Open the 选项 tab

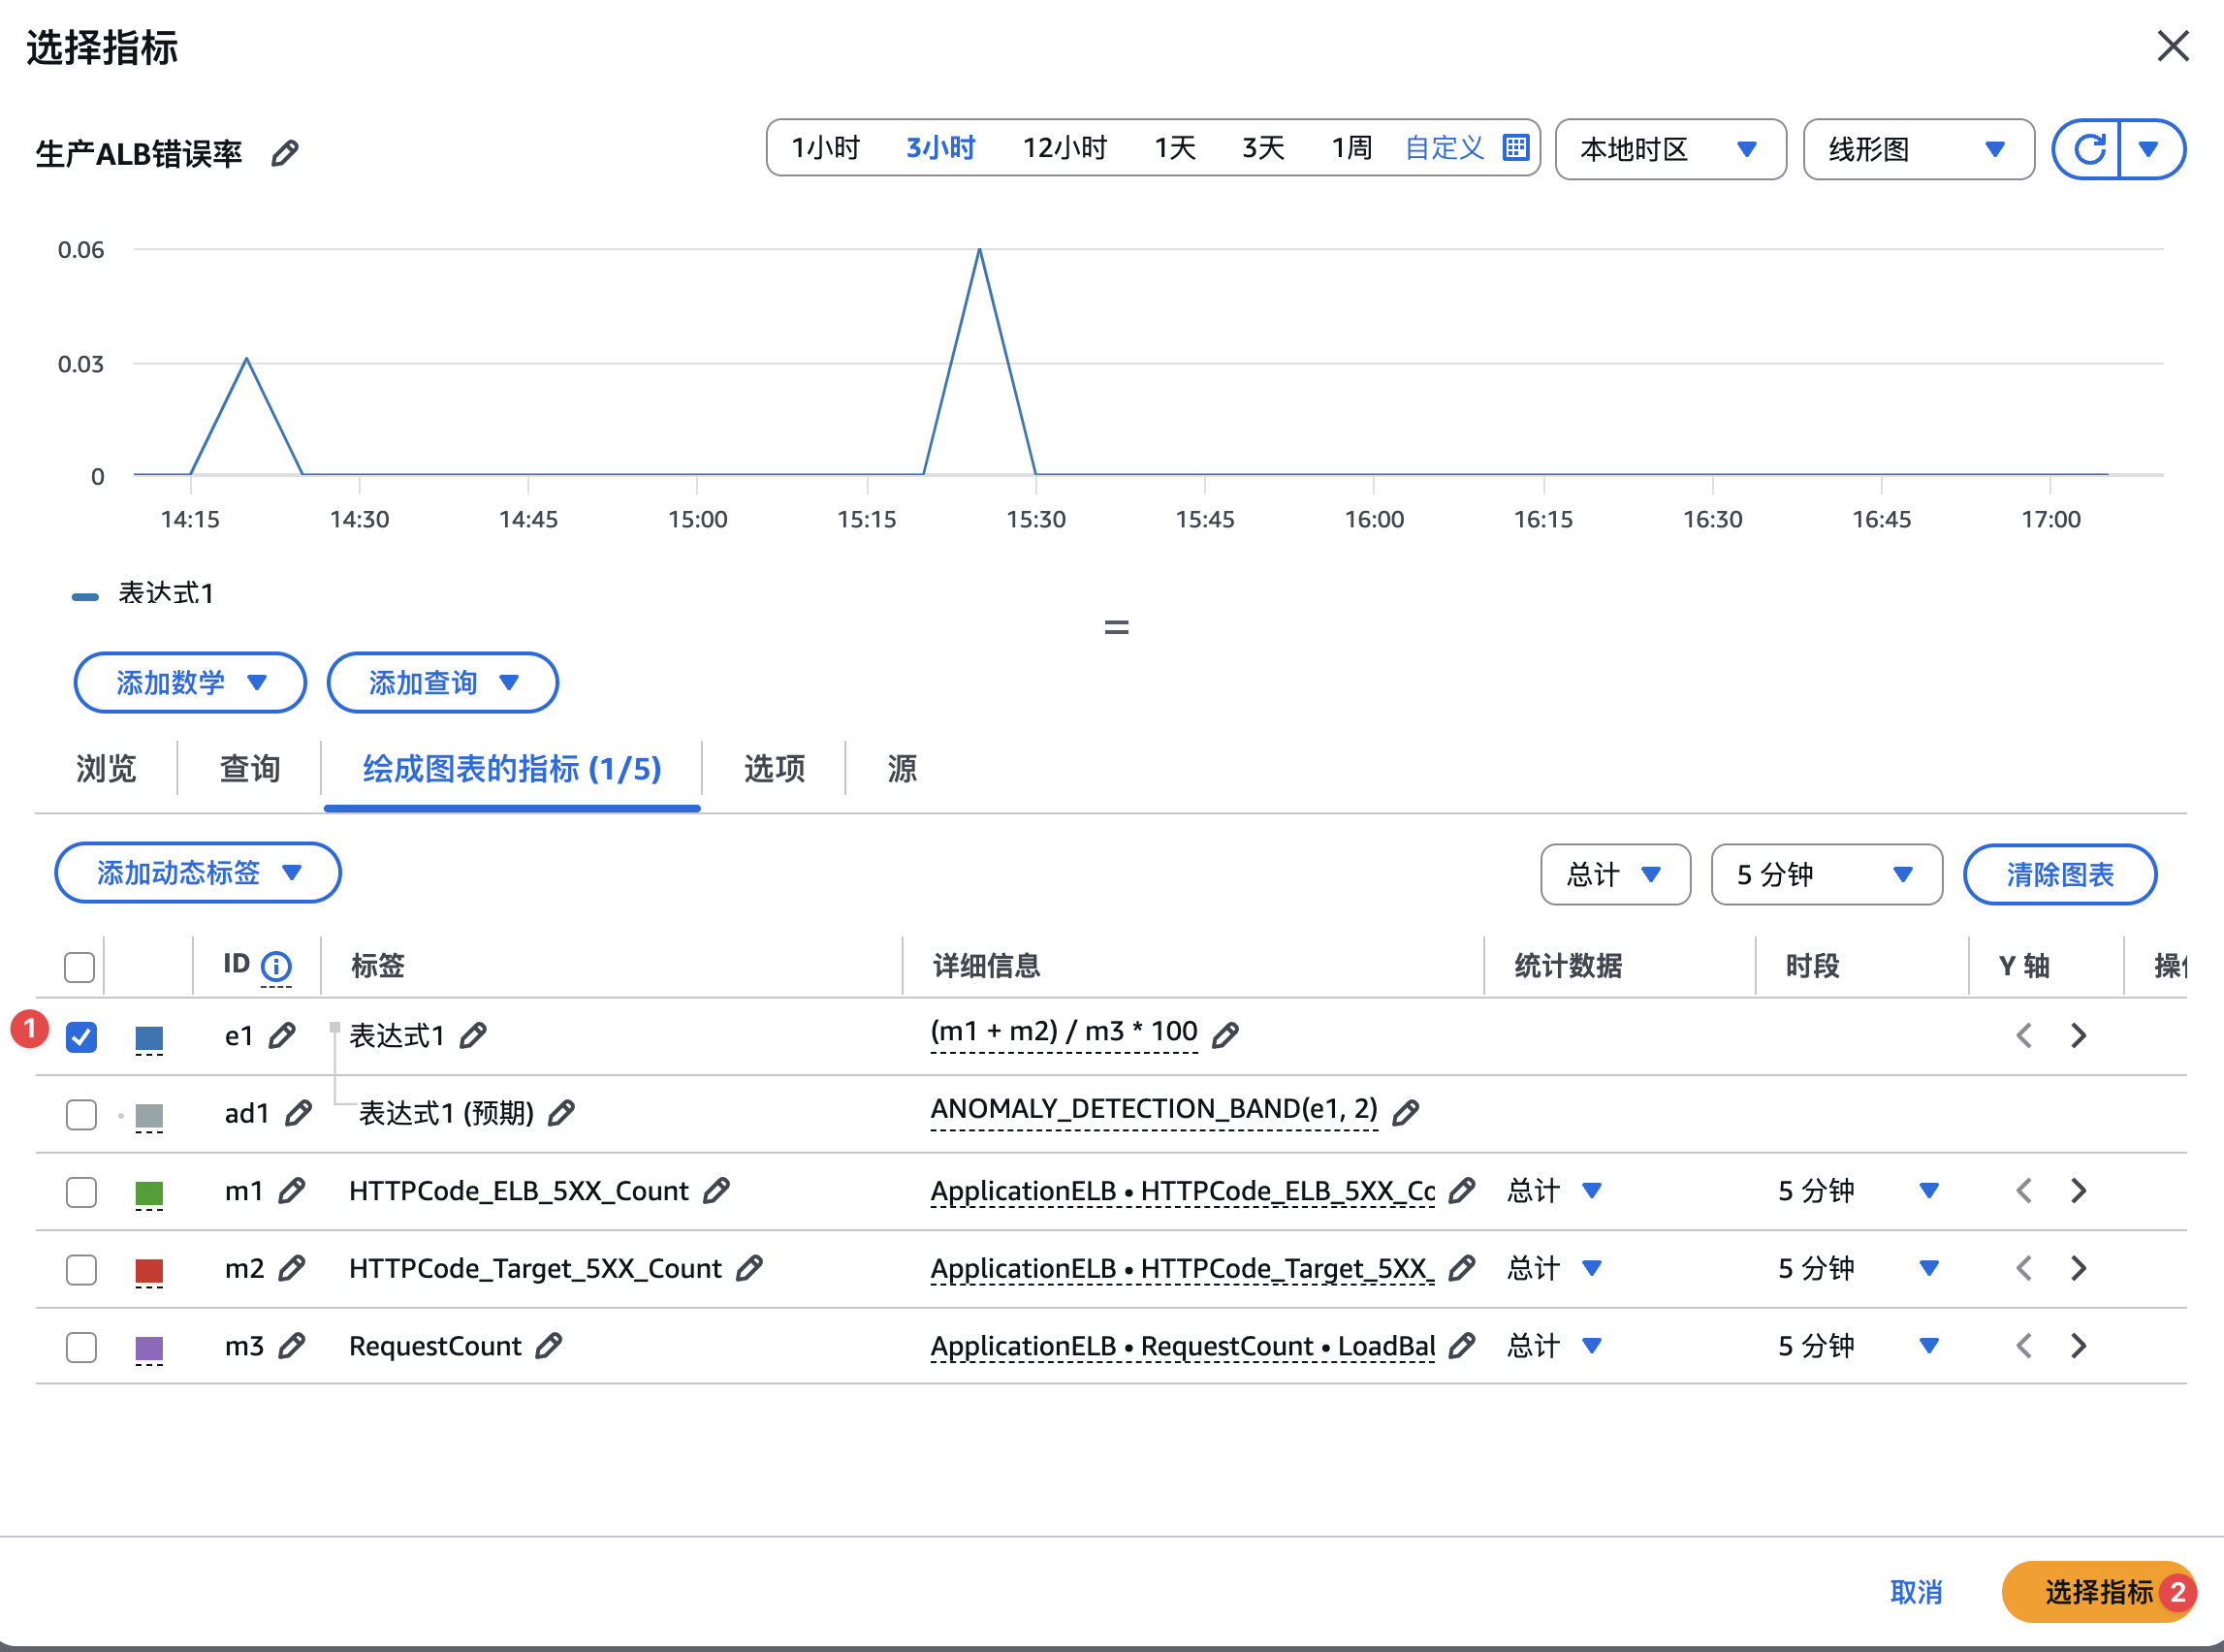[774, 769]
